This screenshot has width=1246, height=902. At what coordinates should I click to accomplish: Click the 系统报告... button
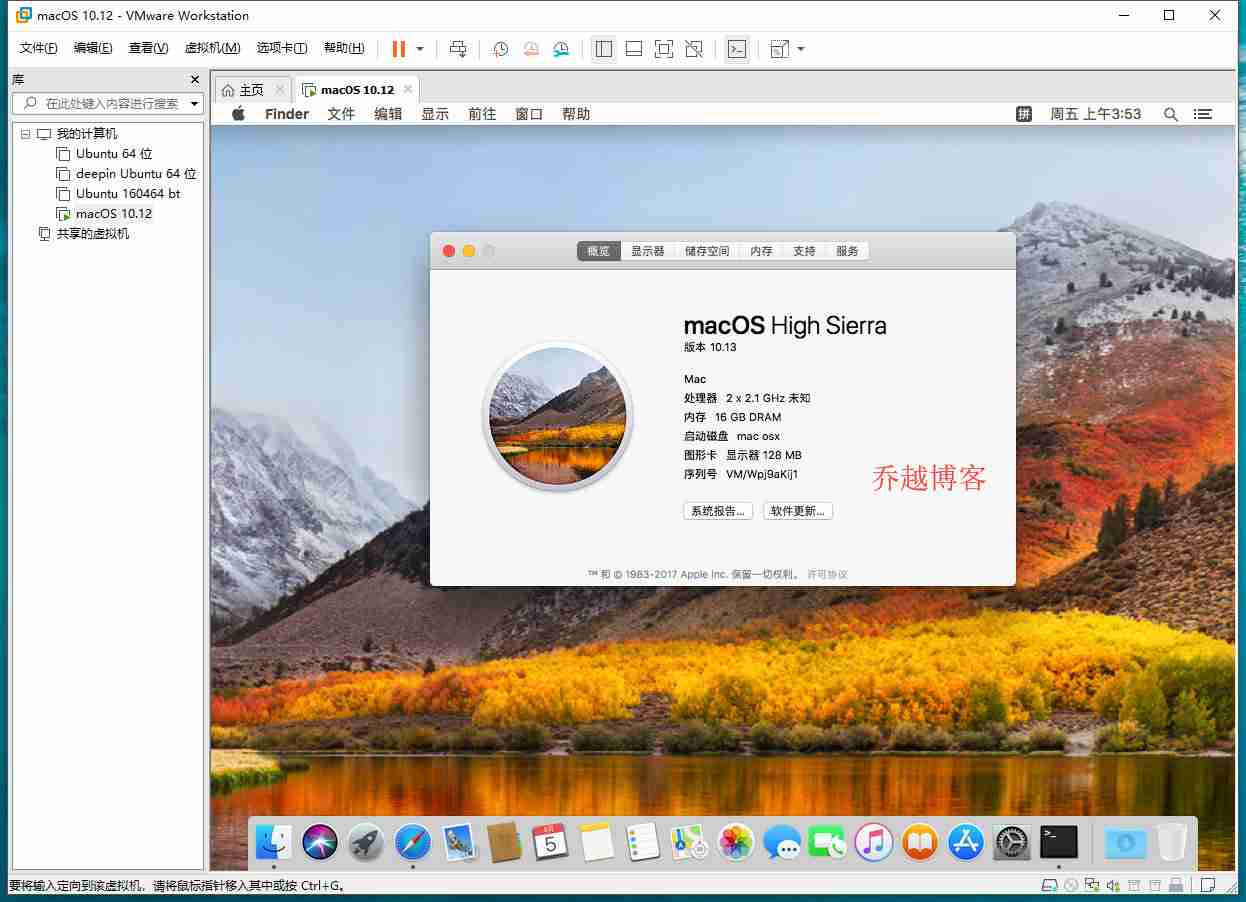[718, 511]
